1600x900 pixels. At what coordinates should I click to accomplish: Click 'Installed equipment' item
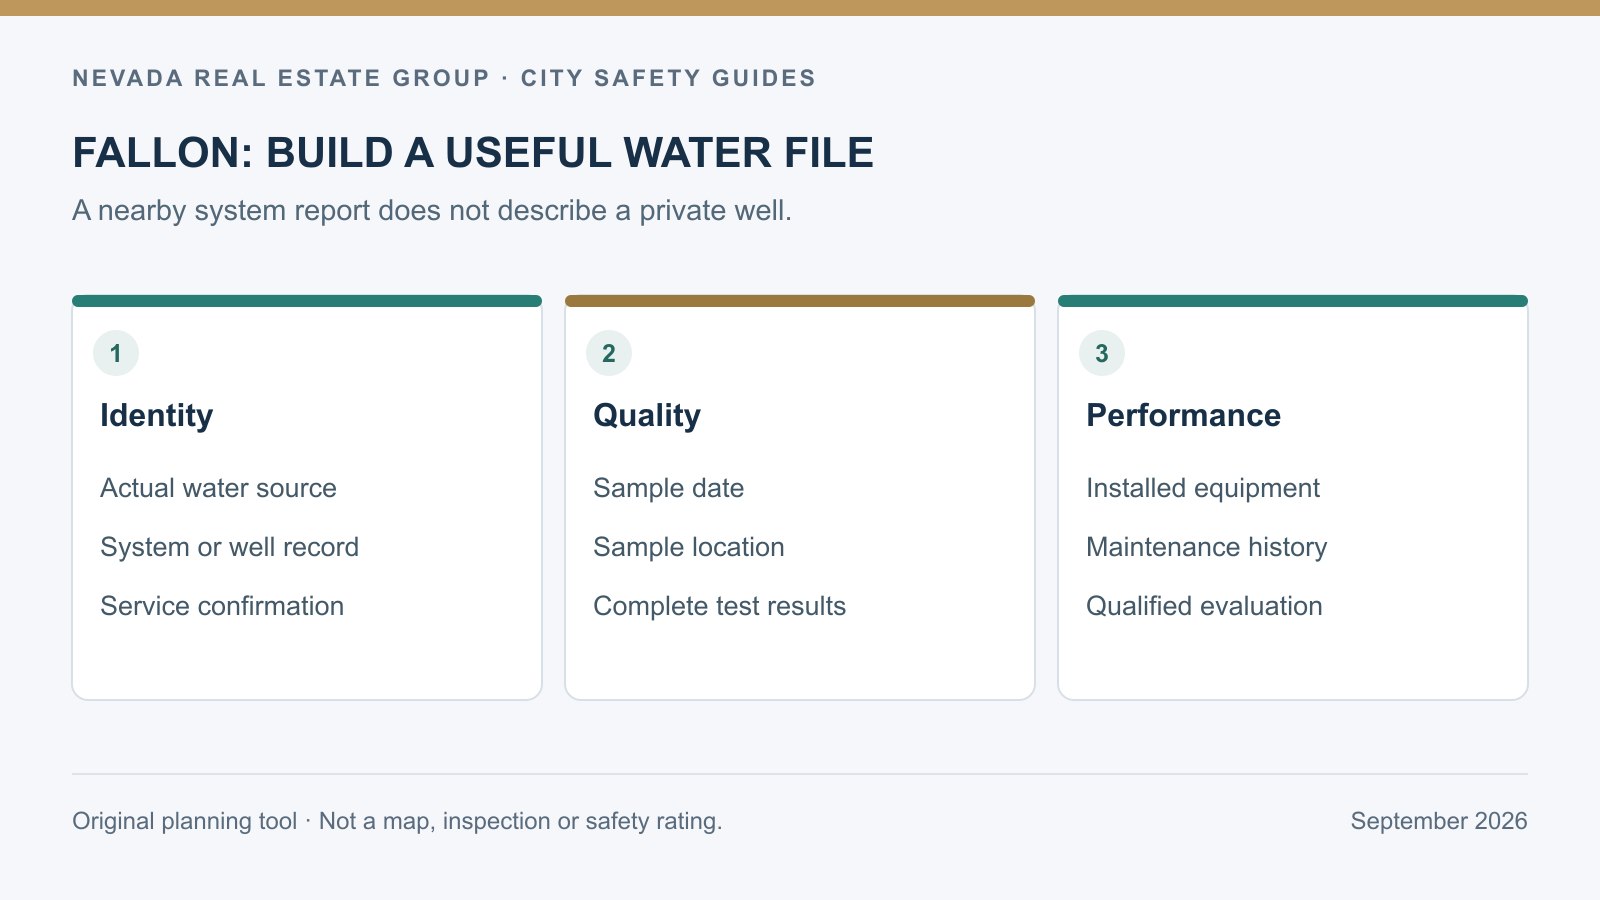pos(1203,488)
